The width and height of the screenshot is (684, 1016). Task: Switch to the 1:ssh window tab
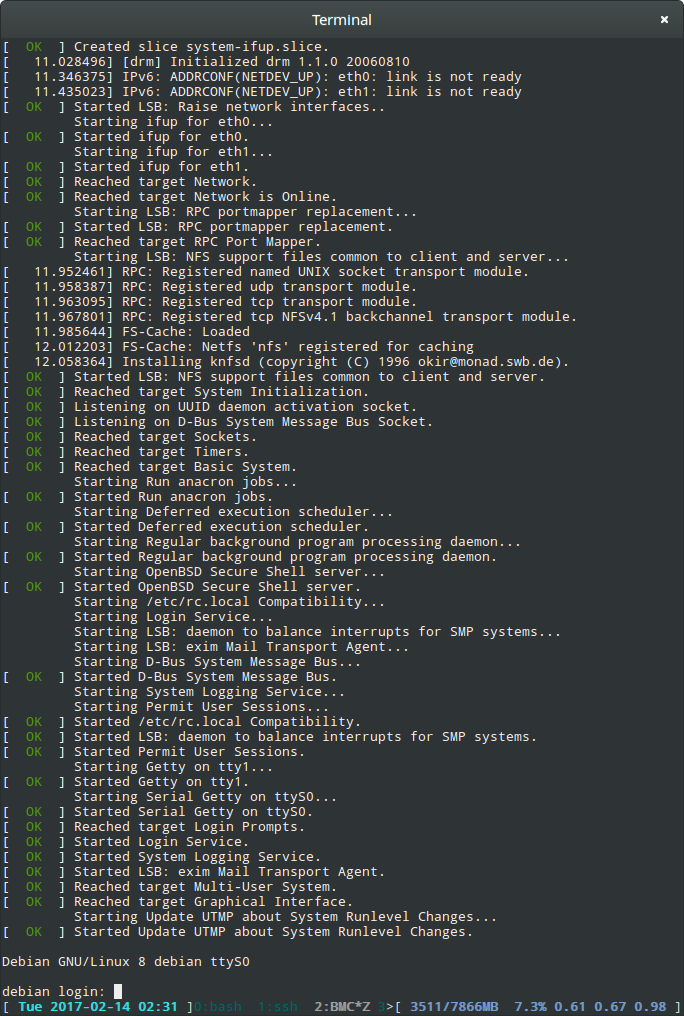[x=279, y=1006]
